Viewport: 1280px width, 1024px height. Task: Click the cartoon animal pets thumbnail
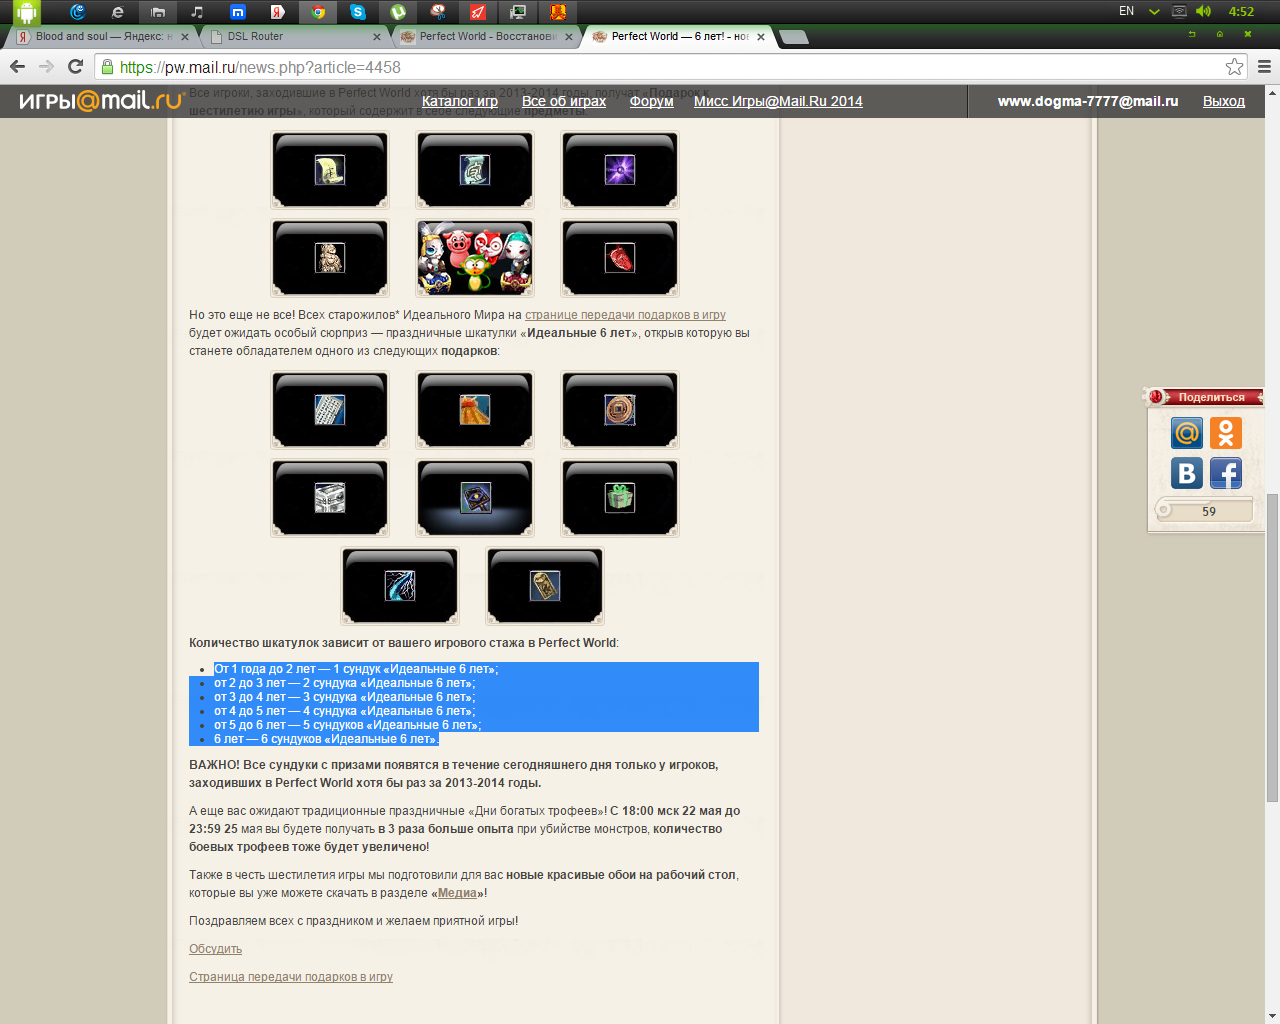pyautogui.click(x=475, y=258)
